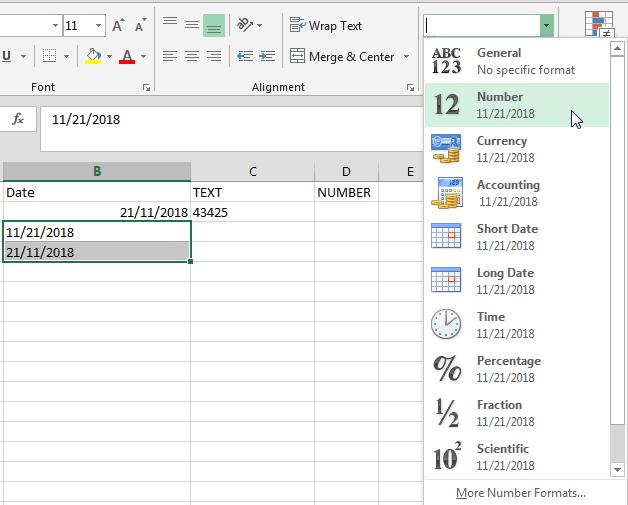Align cell text to the left
This screenshot has width=628, height=505.
pyautogui.click(x=170, y=56)
